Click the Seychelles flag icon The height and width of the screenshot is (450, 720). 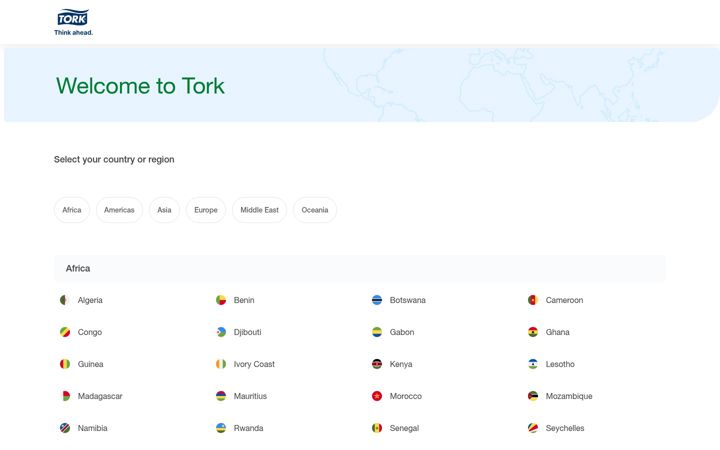(533, 428)
